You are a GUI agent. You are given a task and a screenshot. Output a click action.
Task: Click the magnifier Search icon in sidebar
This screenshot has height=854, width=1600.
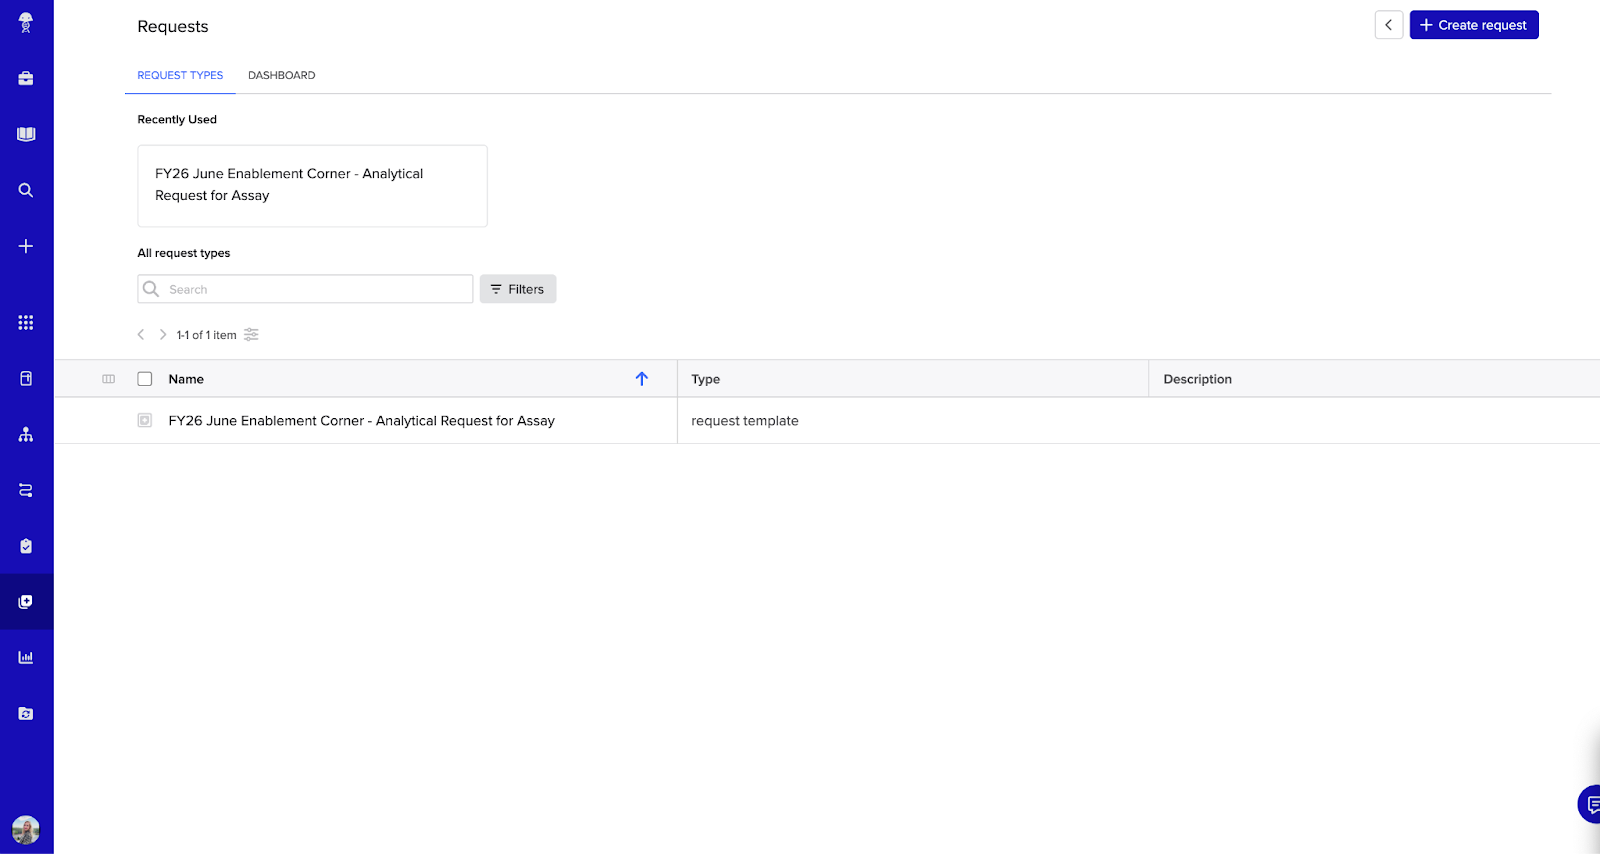(x=26, y=190)
